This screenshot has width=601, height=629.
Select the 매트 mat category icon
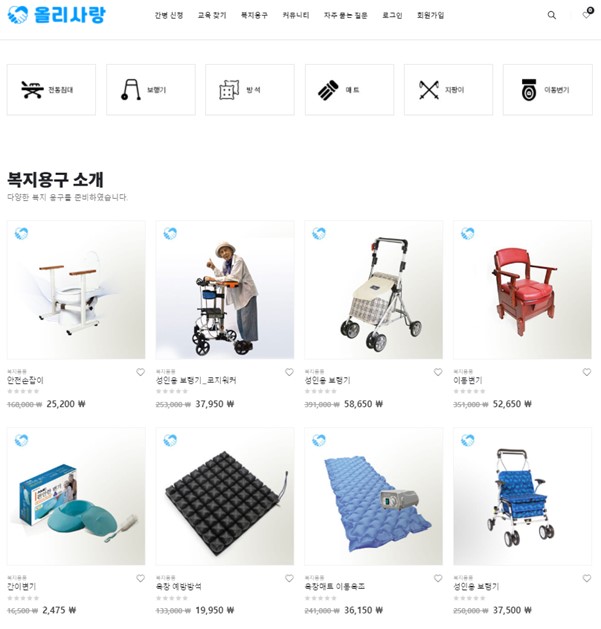pyautogui.click(x=328, y=90)
